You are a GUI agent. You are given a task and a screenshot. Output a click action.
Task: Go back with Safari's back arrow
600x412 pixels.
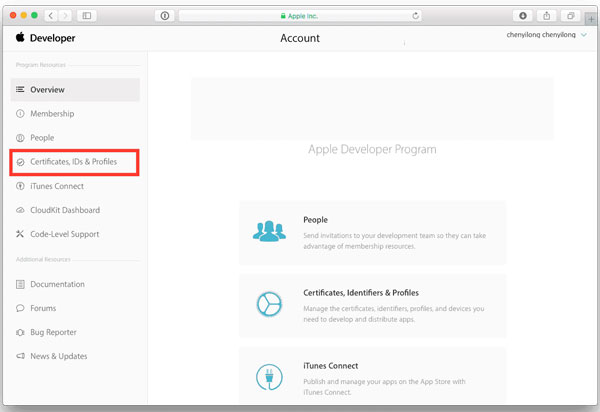[51, 16]
